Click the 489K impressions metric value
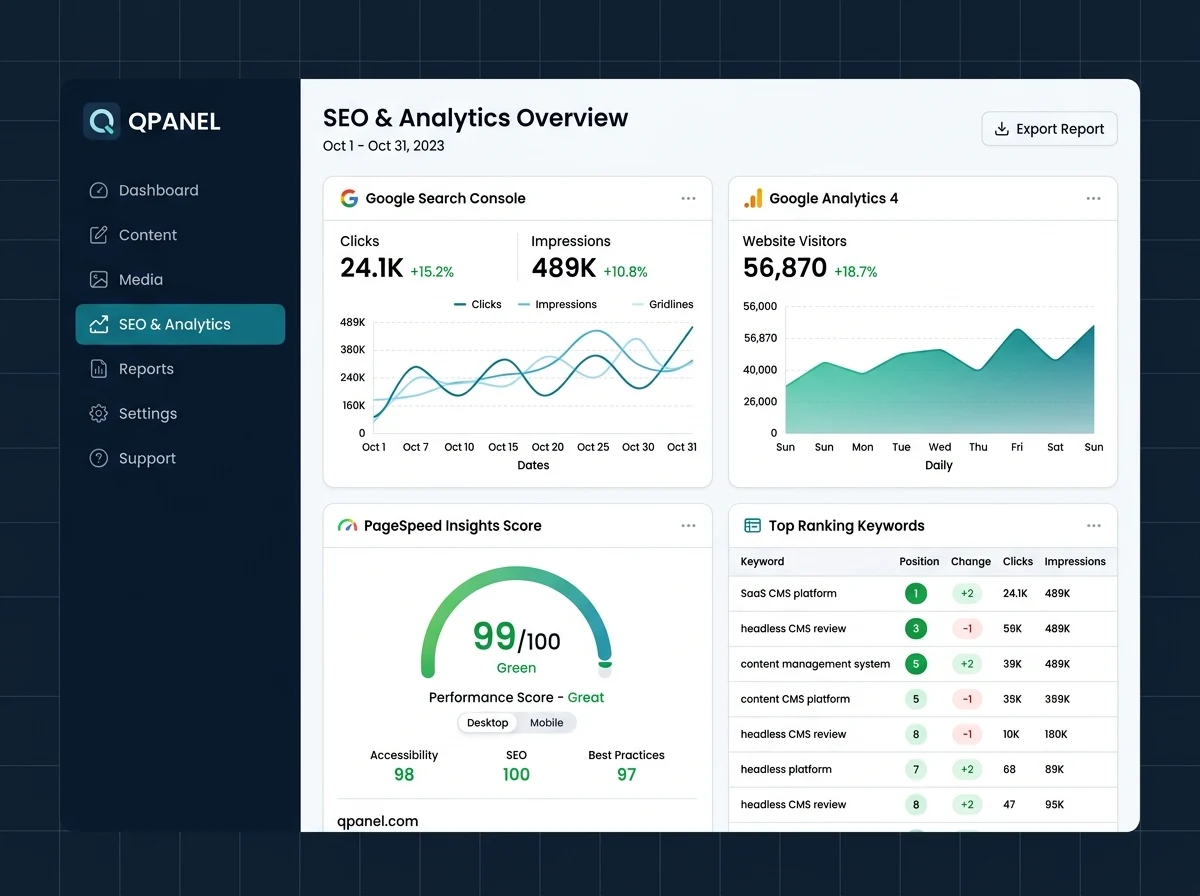Image resolution: width=1200 pixels, height=896 pixels. (563, 268)
